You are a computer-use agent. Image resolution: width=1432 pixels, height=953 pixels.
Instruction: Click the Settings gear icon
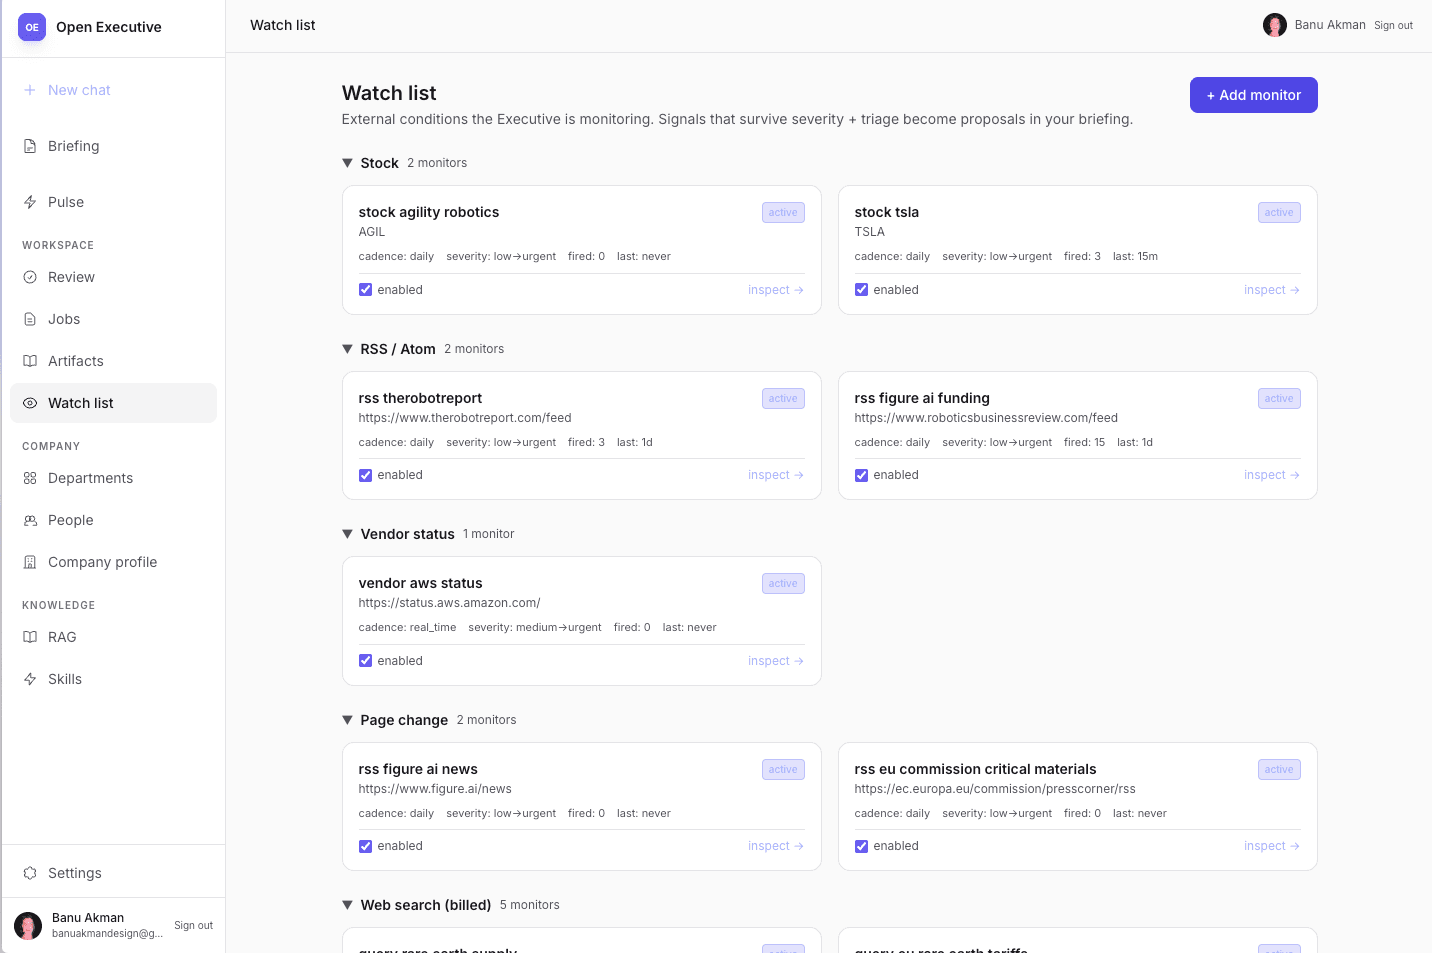(30, 873)
